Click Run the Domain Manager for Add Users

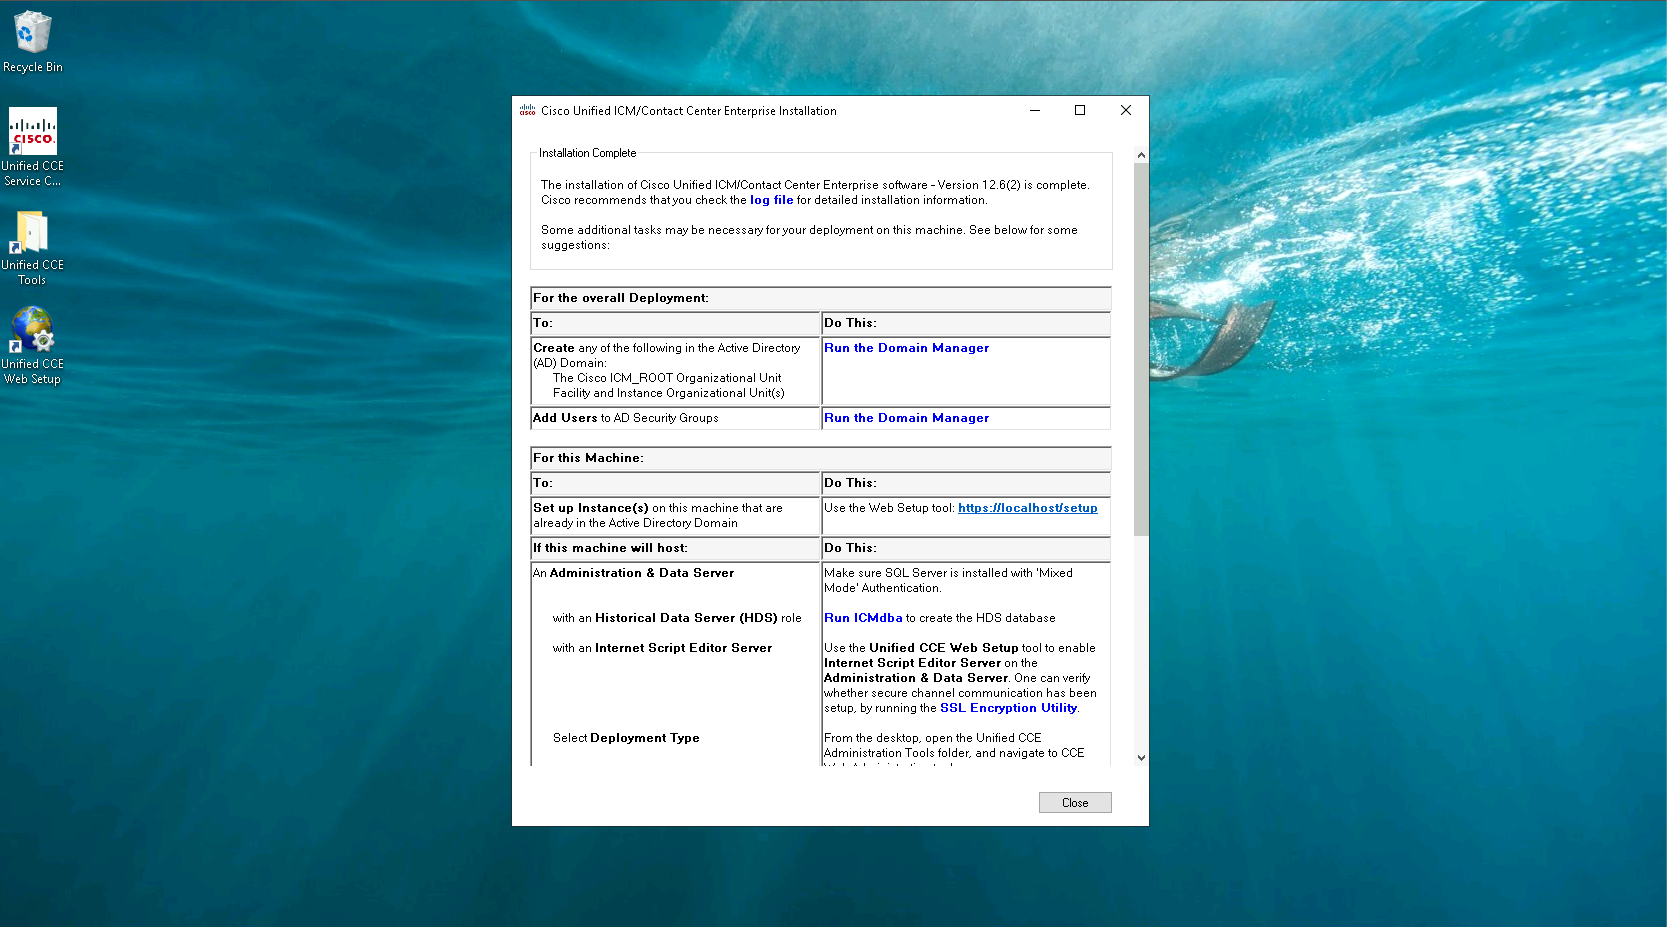click(x=906, y=418)
